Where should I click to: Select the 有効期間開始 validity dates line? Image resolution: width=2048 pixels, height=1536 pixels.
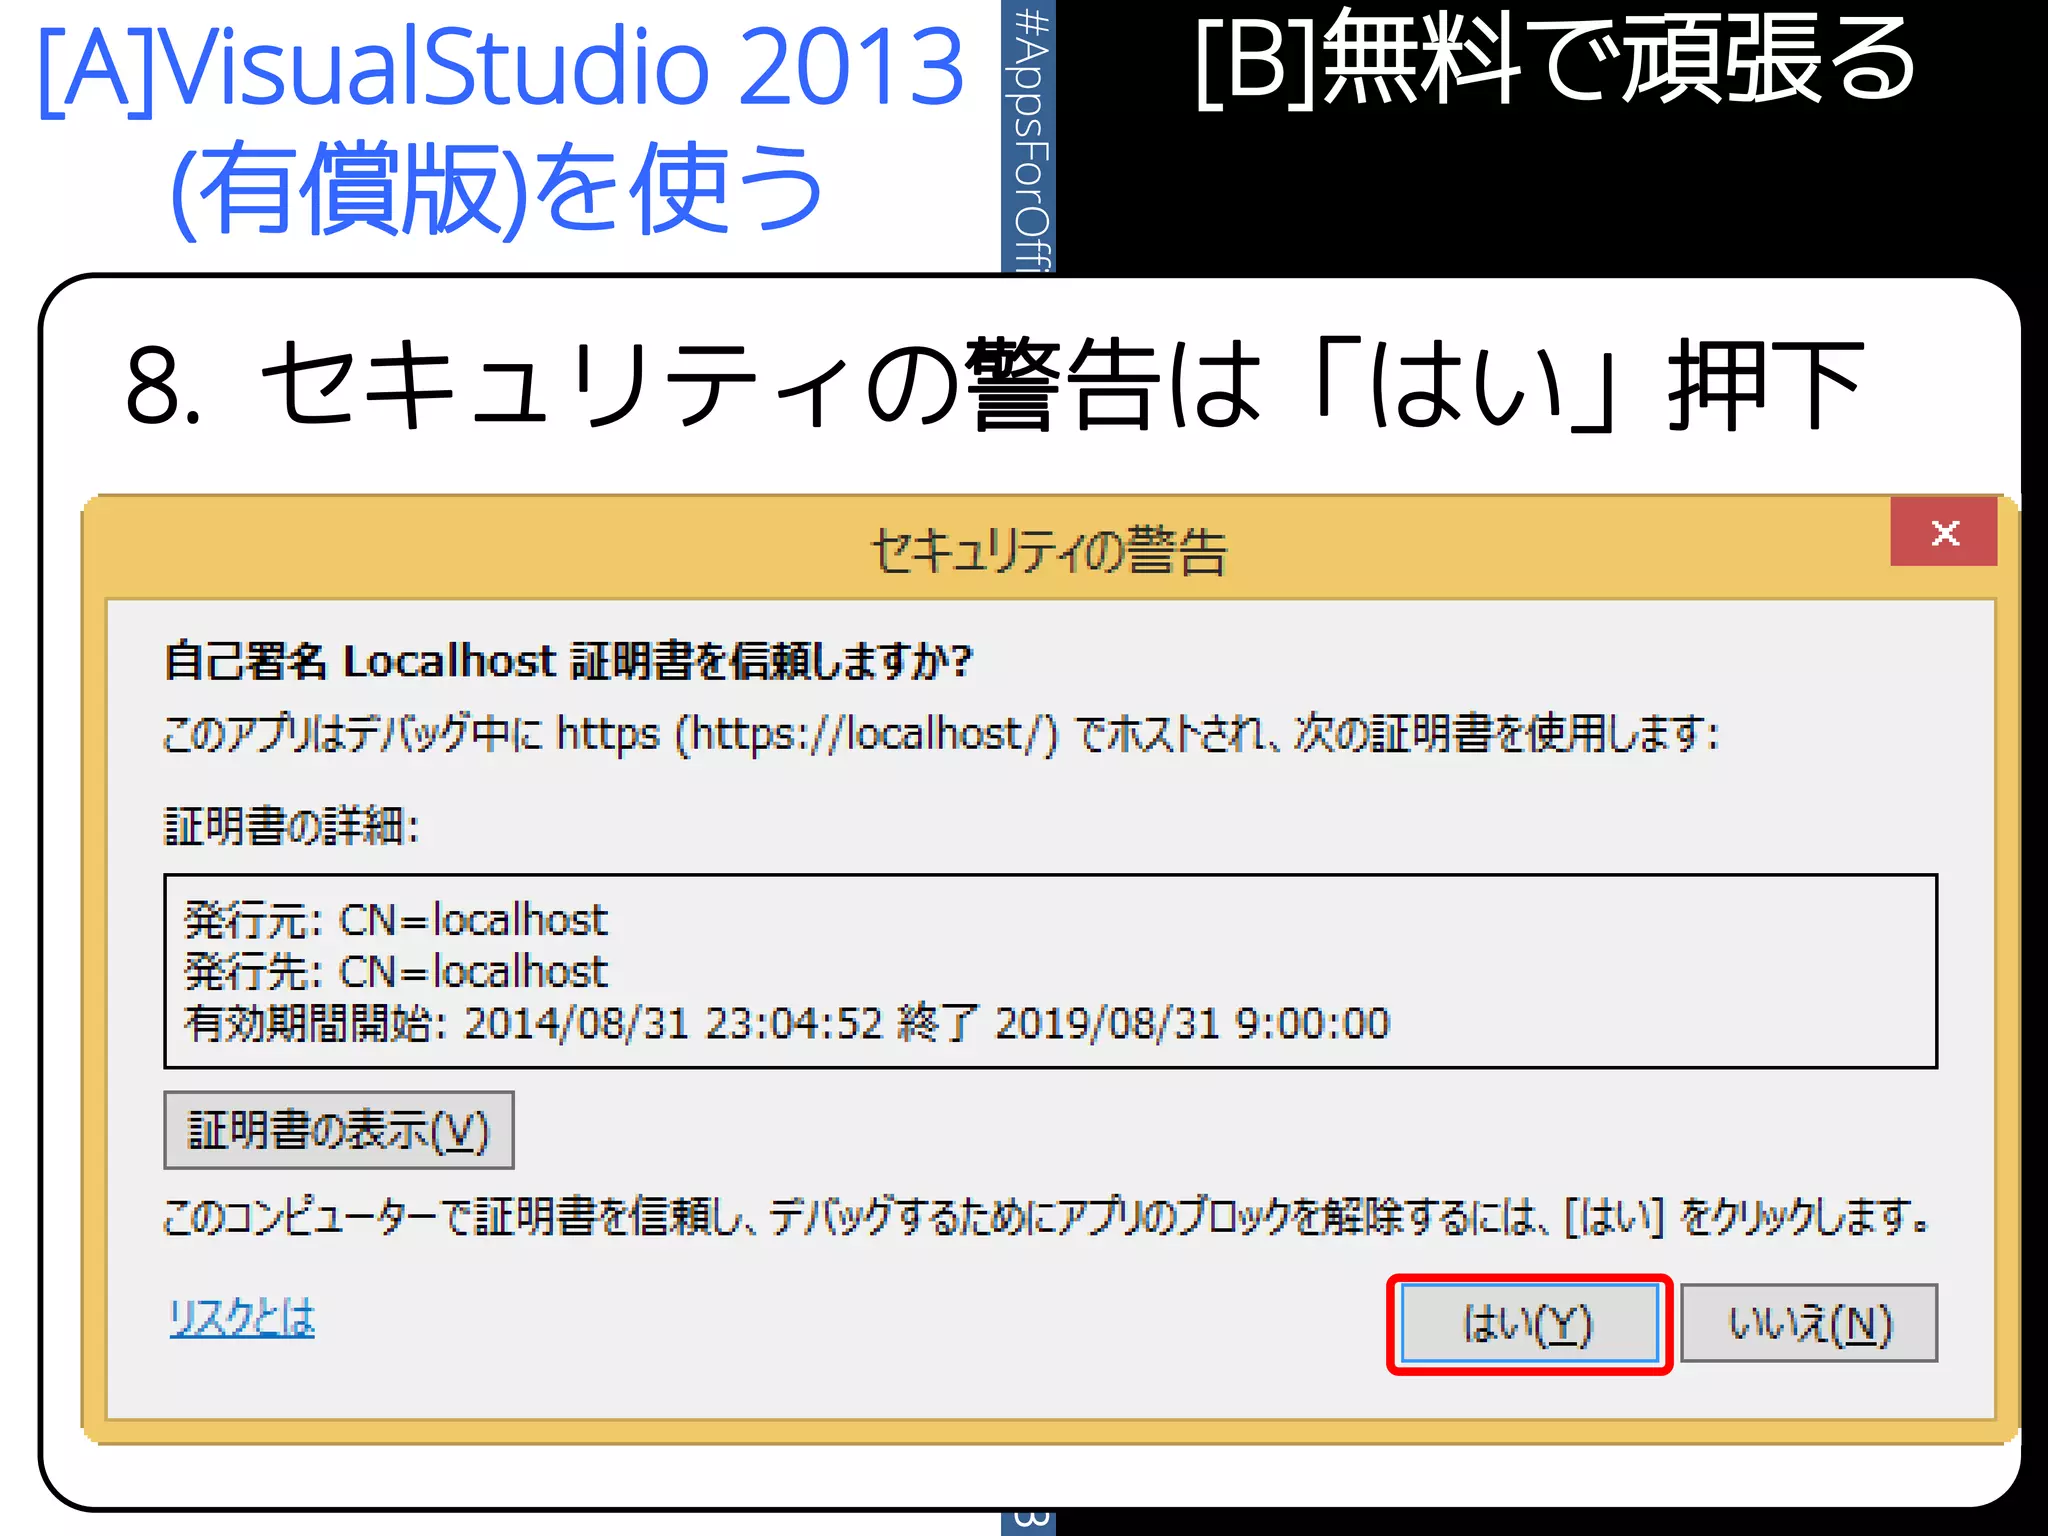[787, 1024]
